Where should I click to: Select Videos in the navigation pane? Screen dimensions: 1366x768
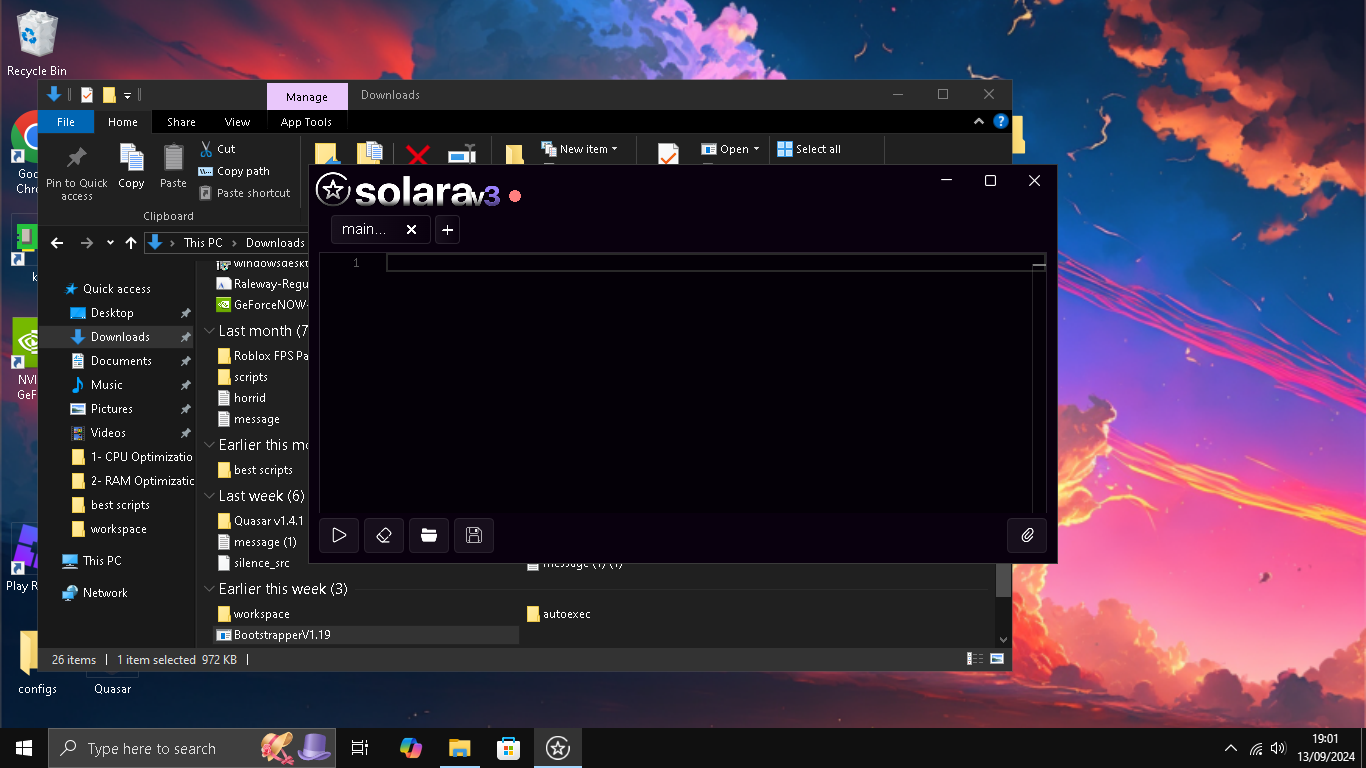click(108, 433)
